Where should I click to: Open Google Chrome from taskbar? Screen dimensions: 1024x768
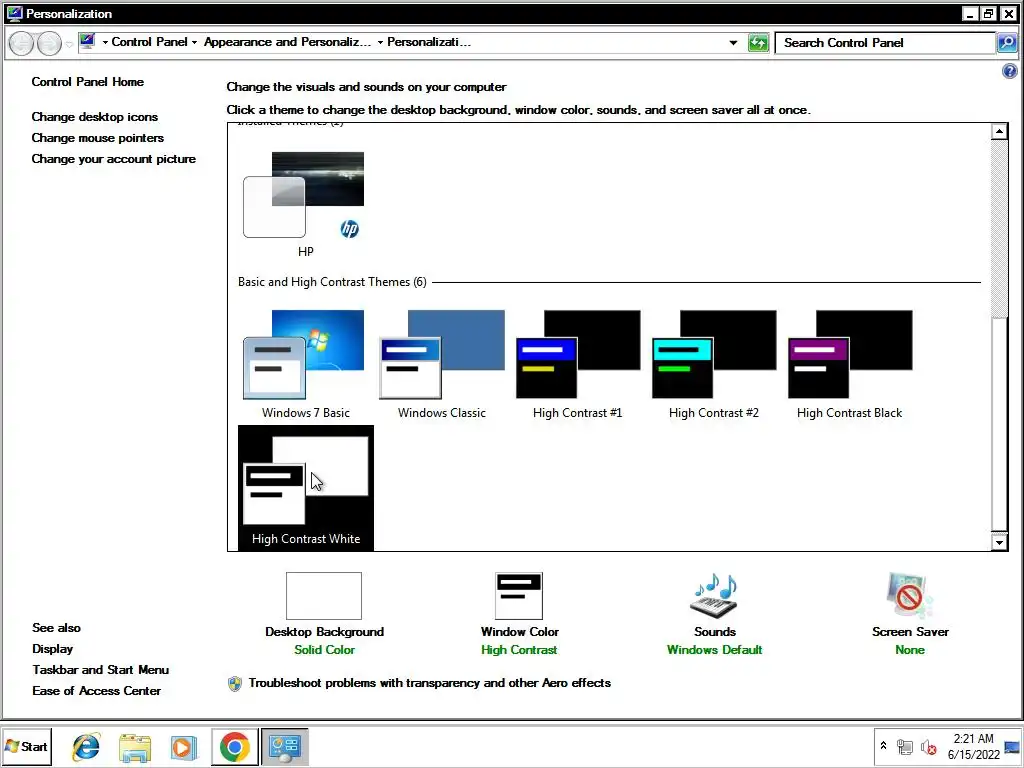pyautogui.click(x=234, y=746)
